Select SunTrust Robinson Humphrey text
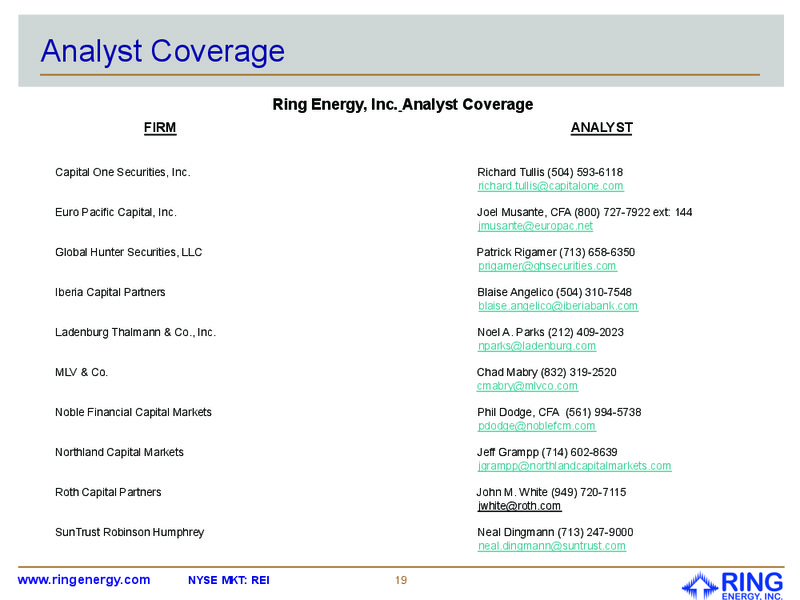 (x=130, y=533)
